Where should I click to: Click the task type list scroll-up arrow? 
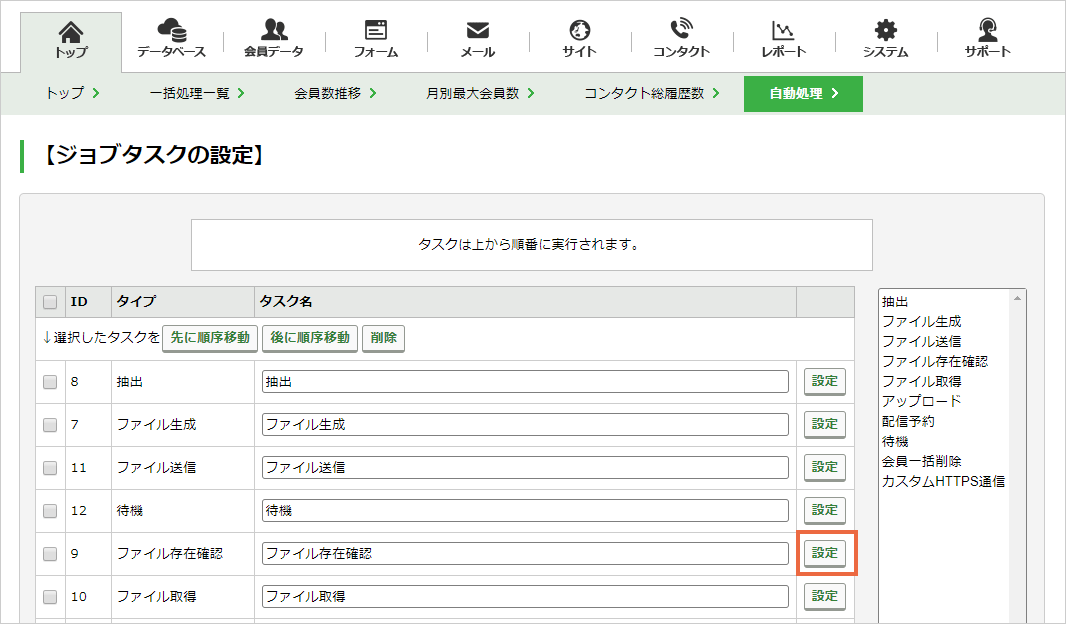[x=1017, y=298]
